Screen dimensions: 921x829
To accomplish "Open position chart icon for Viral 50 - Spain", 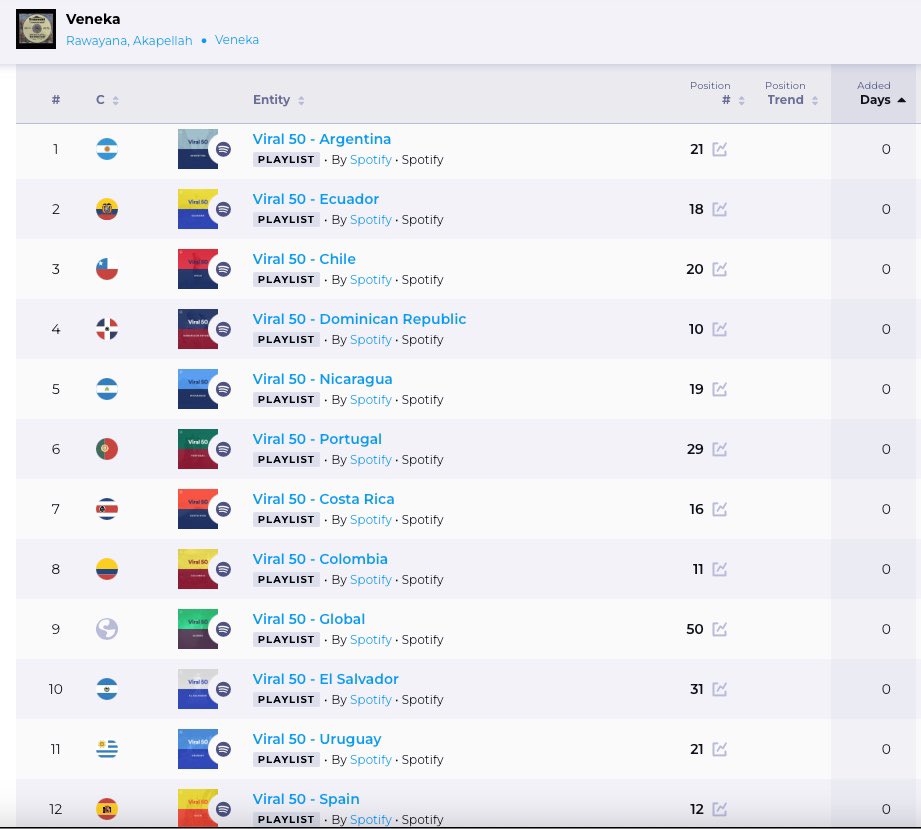I will click(x=720, y=808).
